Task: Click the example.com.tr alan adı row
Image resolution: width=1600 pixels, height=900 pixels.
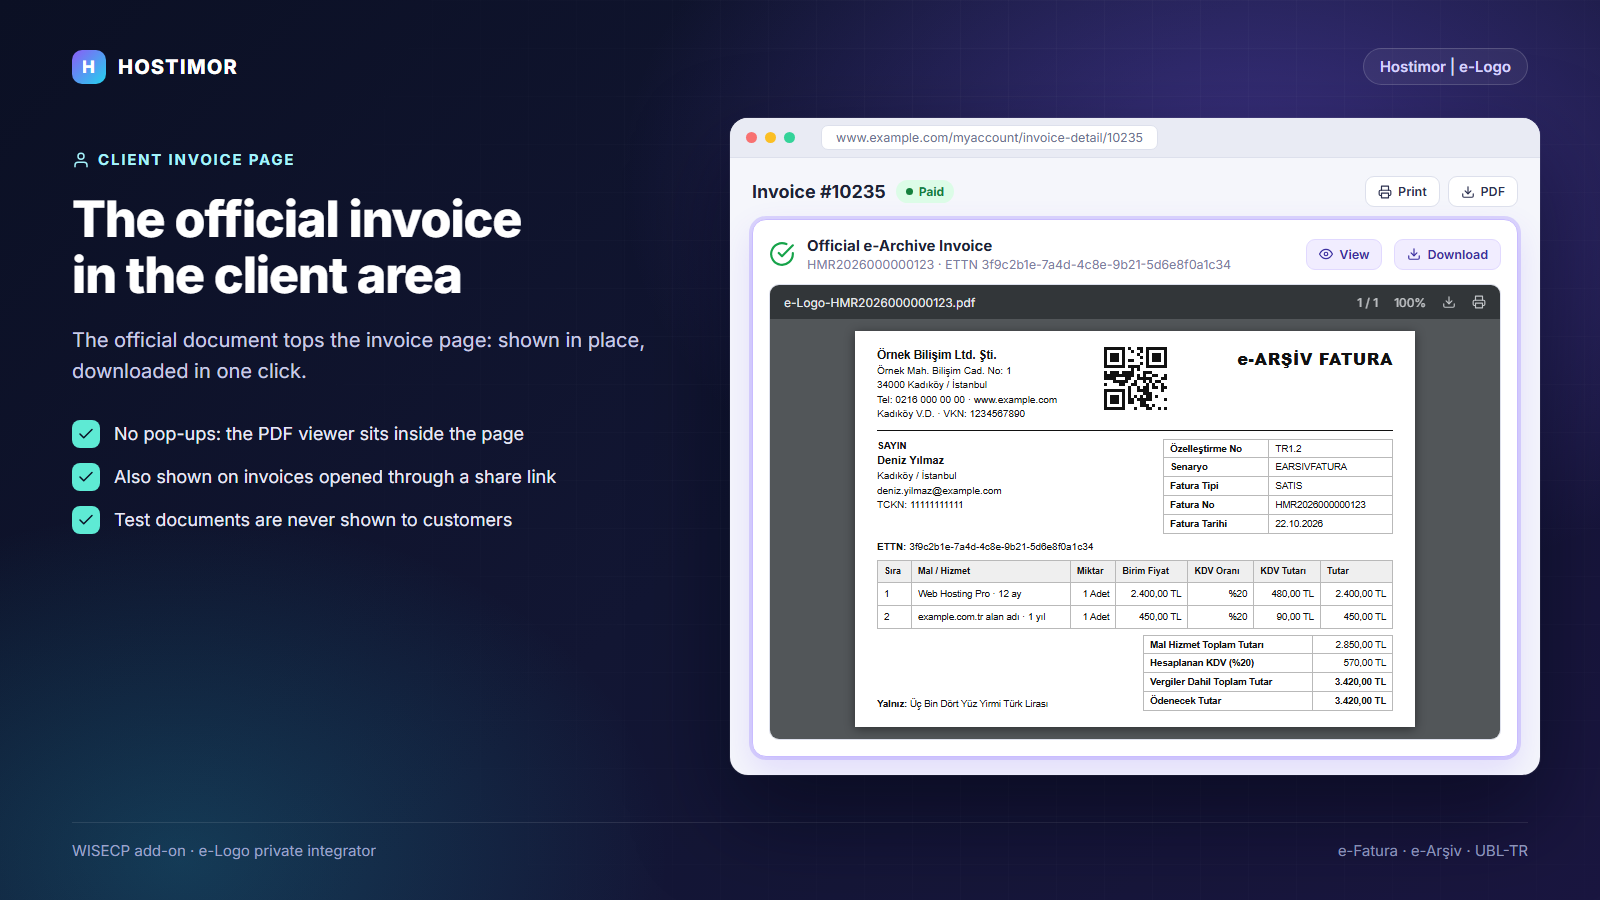Action: [1135, 617]
